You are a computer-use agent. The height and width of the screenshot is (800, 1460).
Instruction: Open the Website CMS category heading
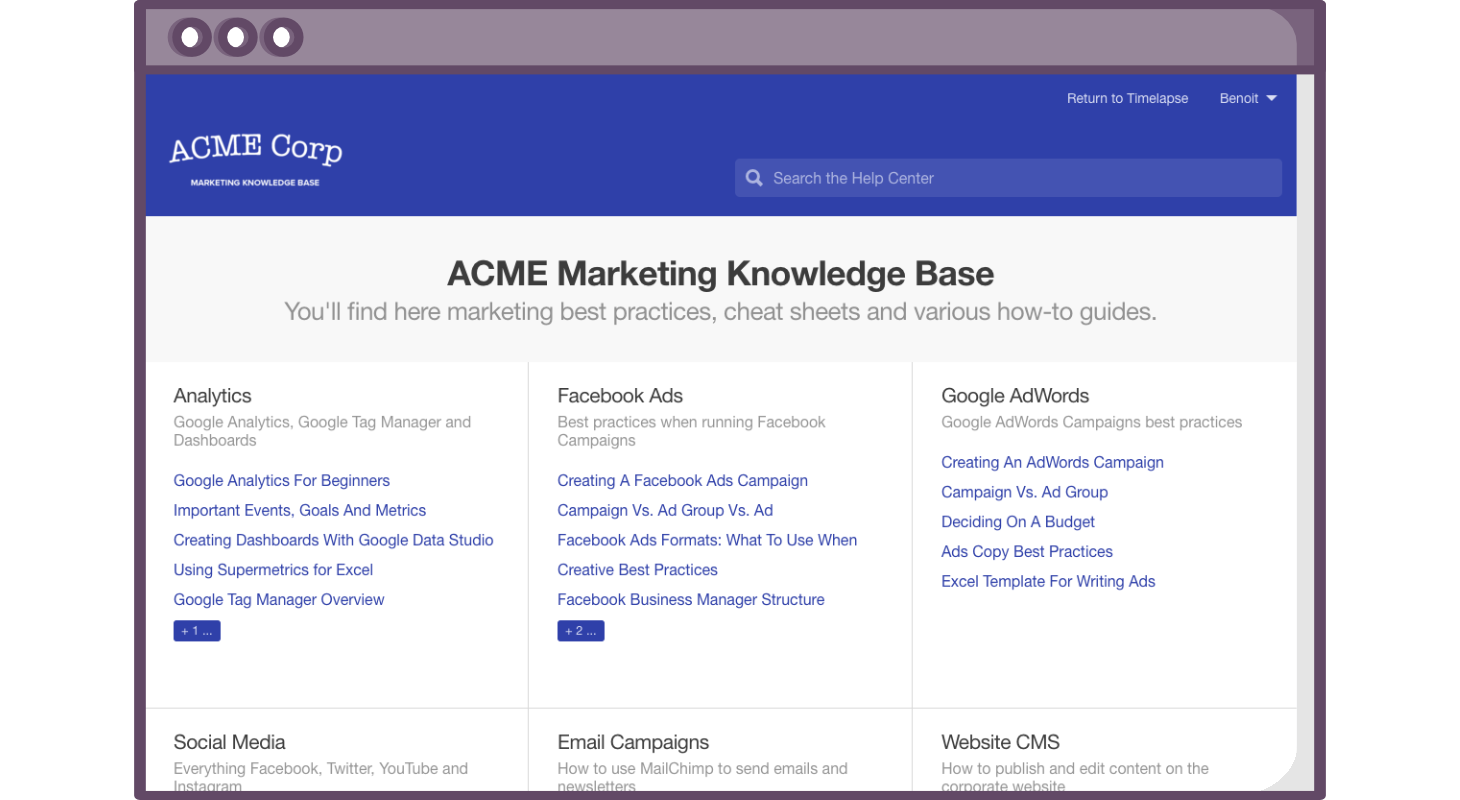[1000, 742]
